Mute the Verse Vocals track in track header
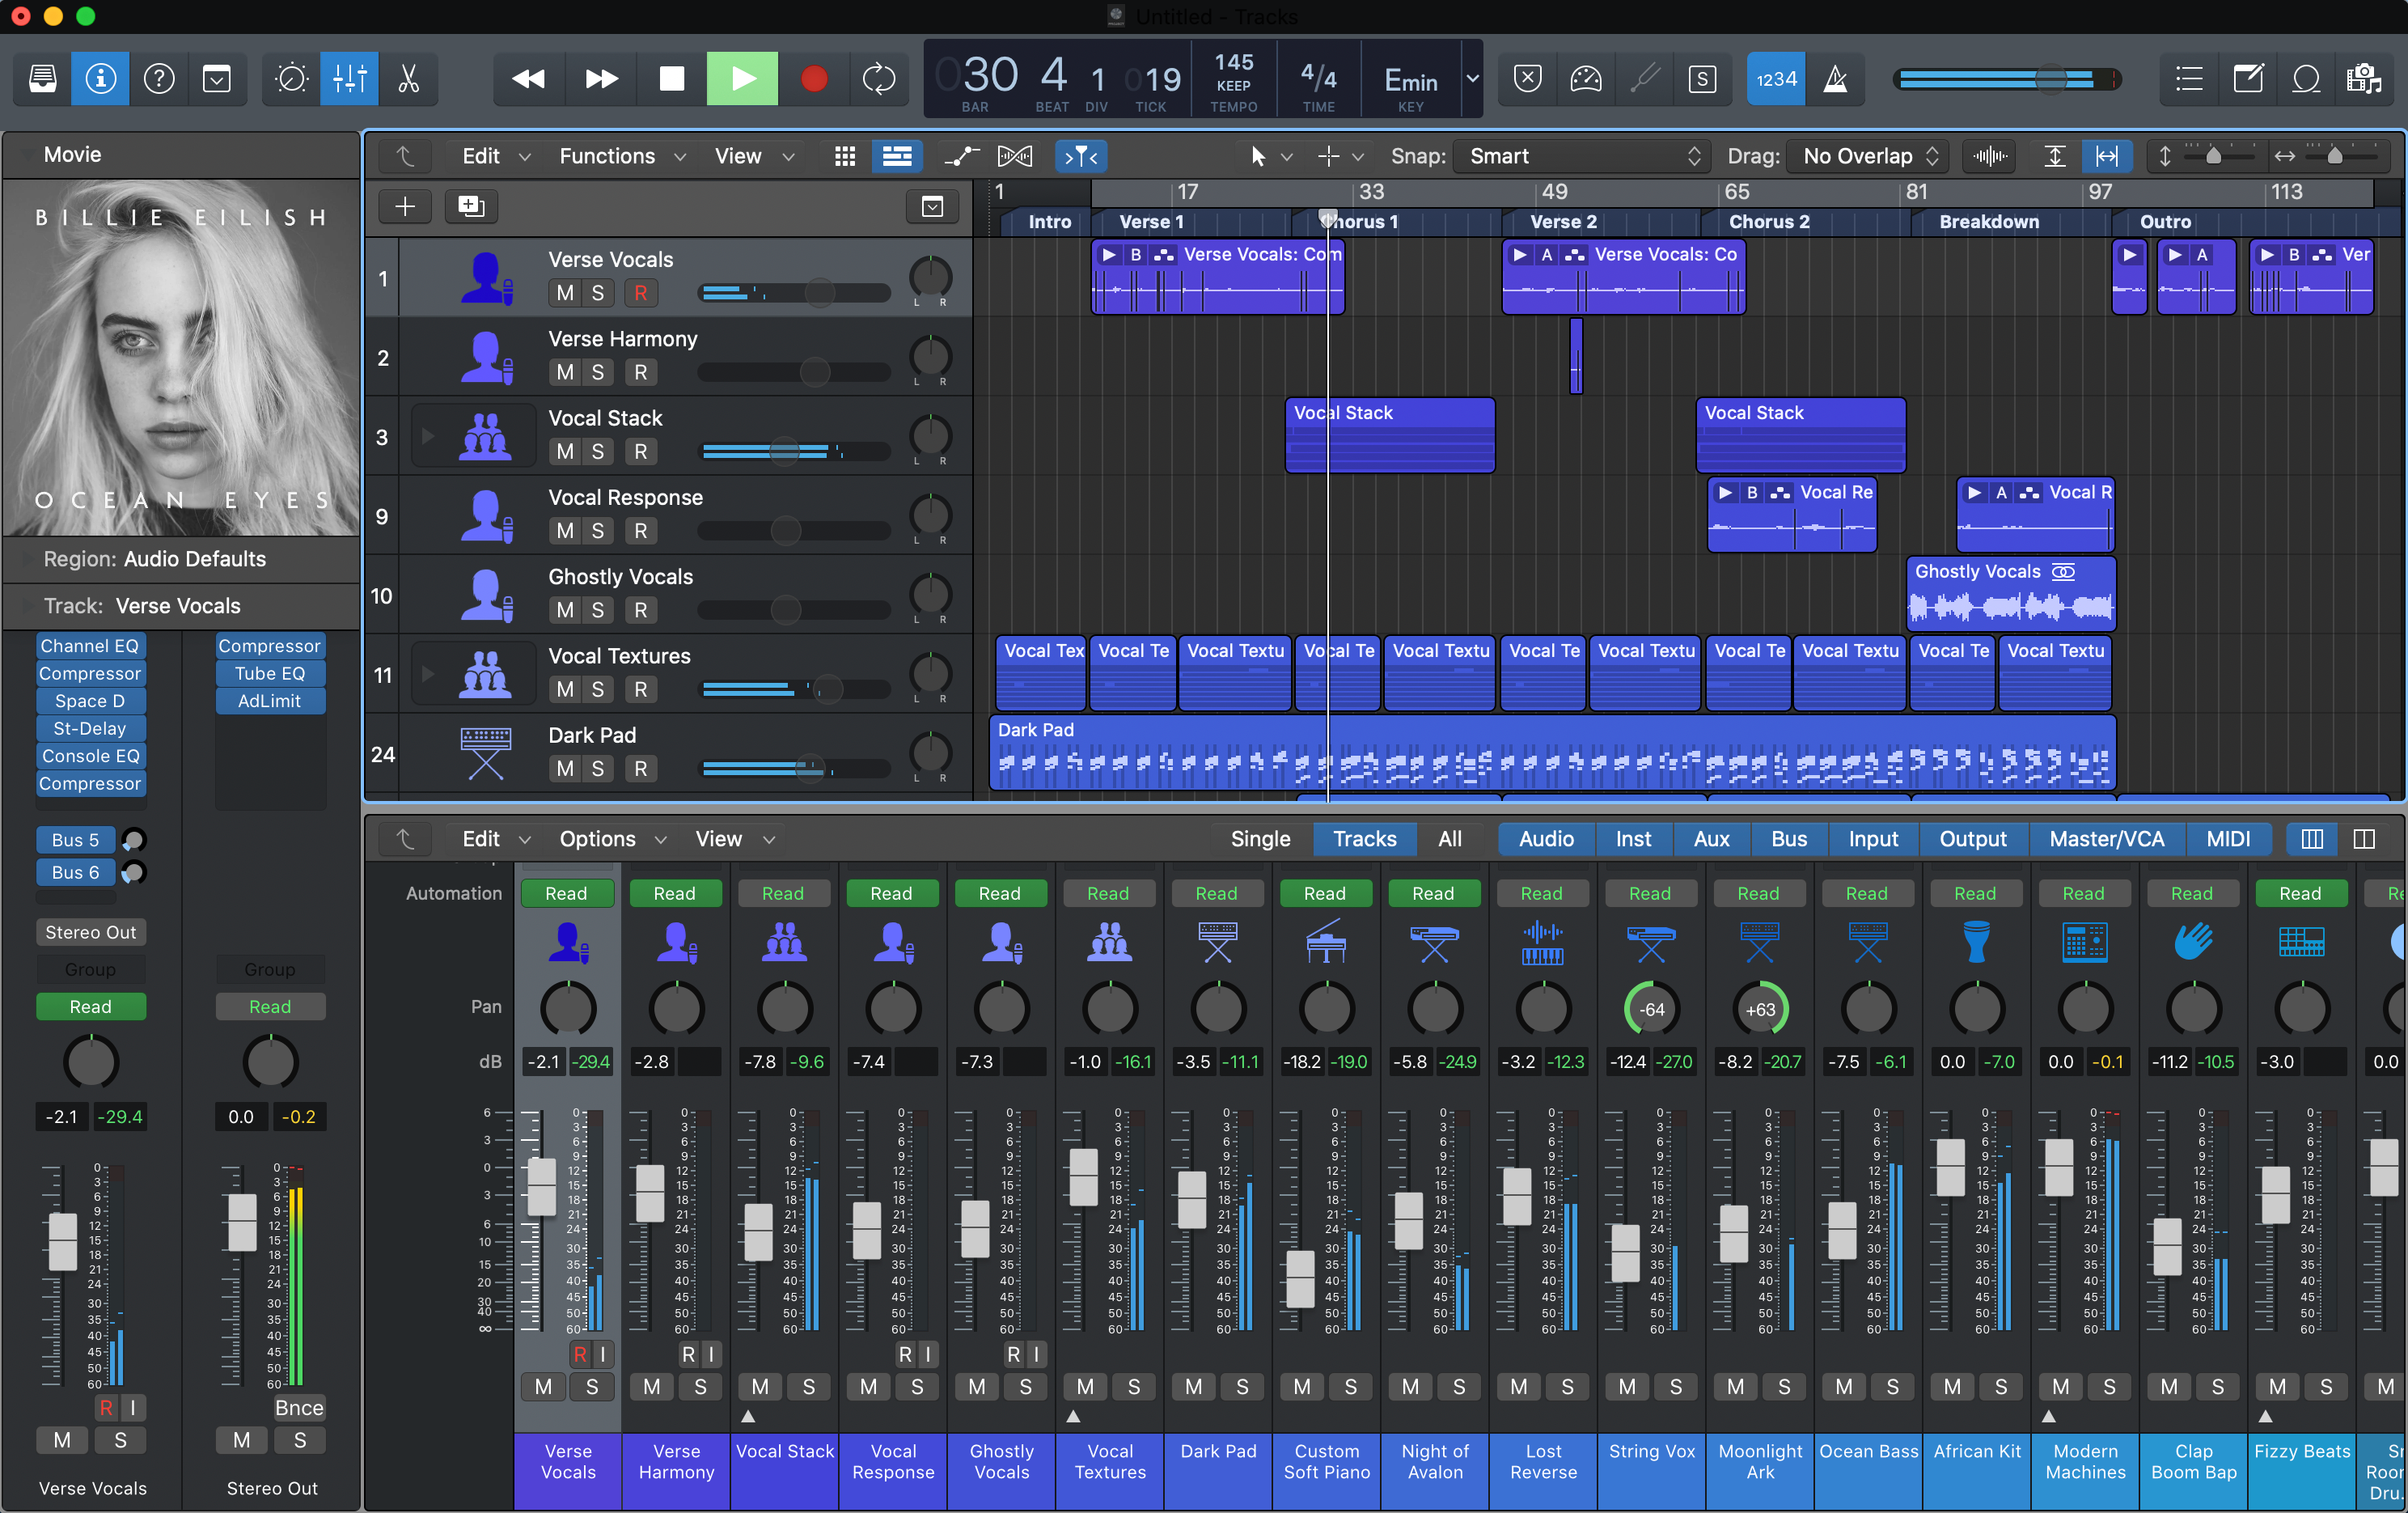 [565, 293]
